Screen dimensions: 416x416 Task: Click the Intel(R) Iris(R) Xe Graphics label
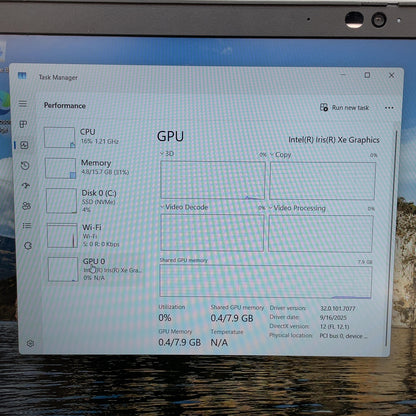[x=334, y=140]
